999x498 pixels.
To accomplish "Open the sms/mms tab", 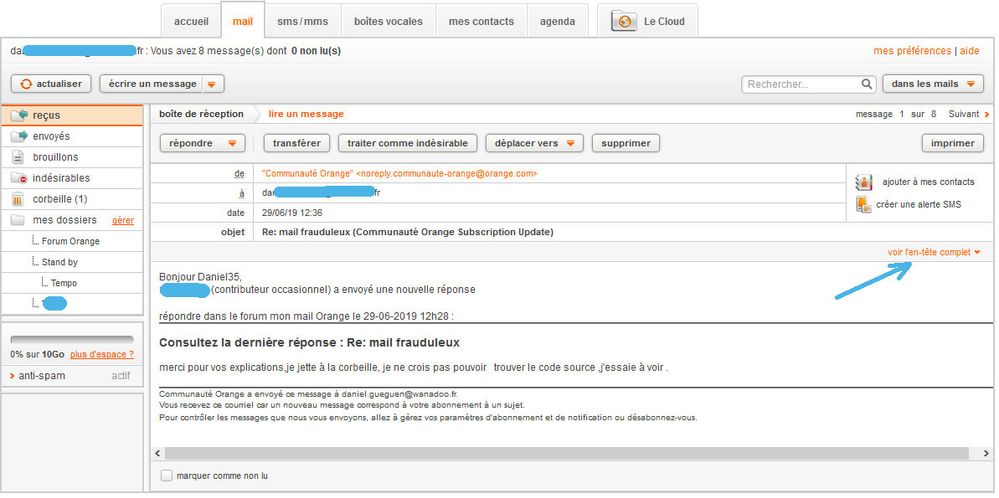I will [x=303, y=21].
